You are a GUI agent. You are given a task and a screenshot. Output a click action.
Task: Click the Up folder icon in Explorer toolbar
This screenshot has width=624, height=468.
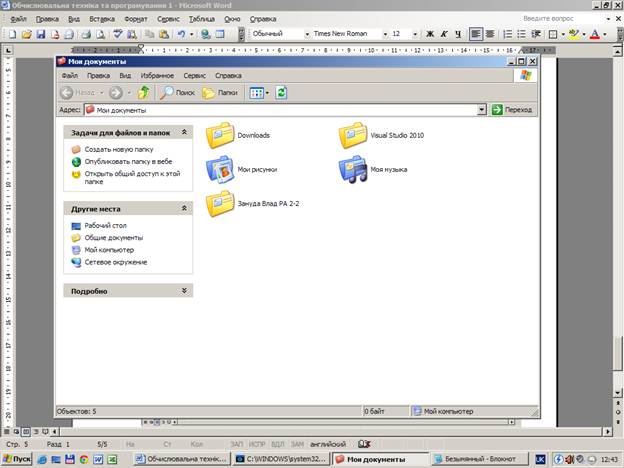144,92
